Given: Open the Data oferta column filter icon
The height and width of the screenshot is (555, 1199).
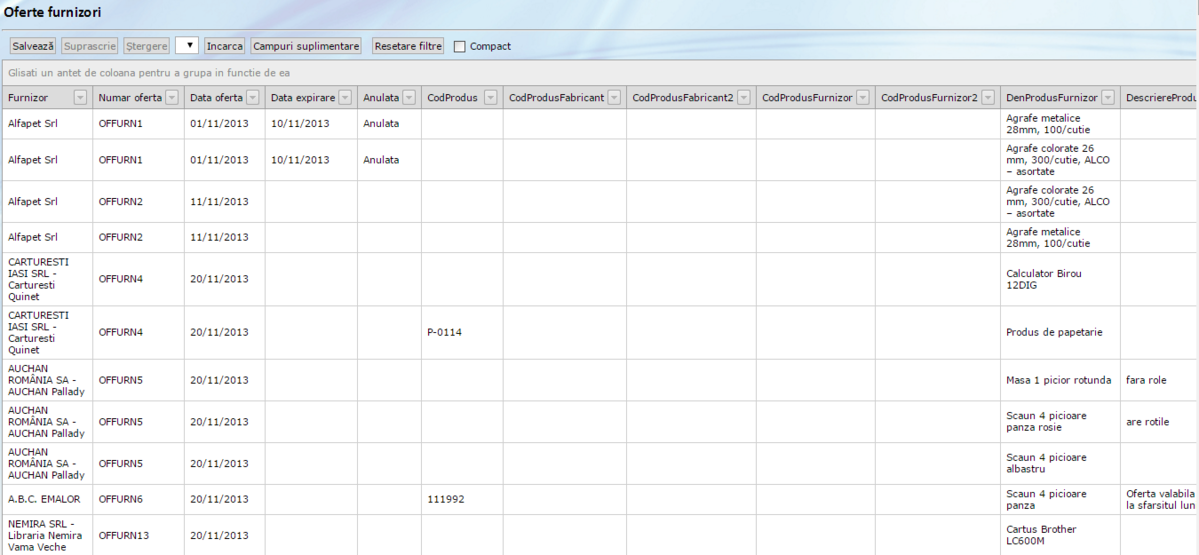Looking at the screenshot, I should tap(252, 97).
